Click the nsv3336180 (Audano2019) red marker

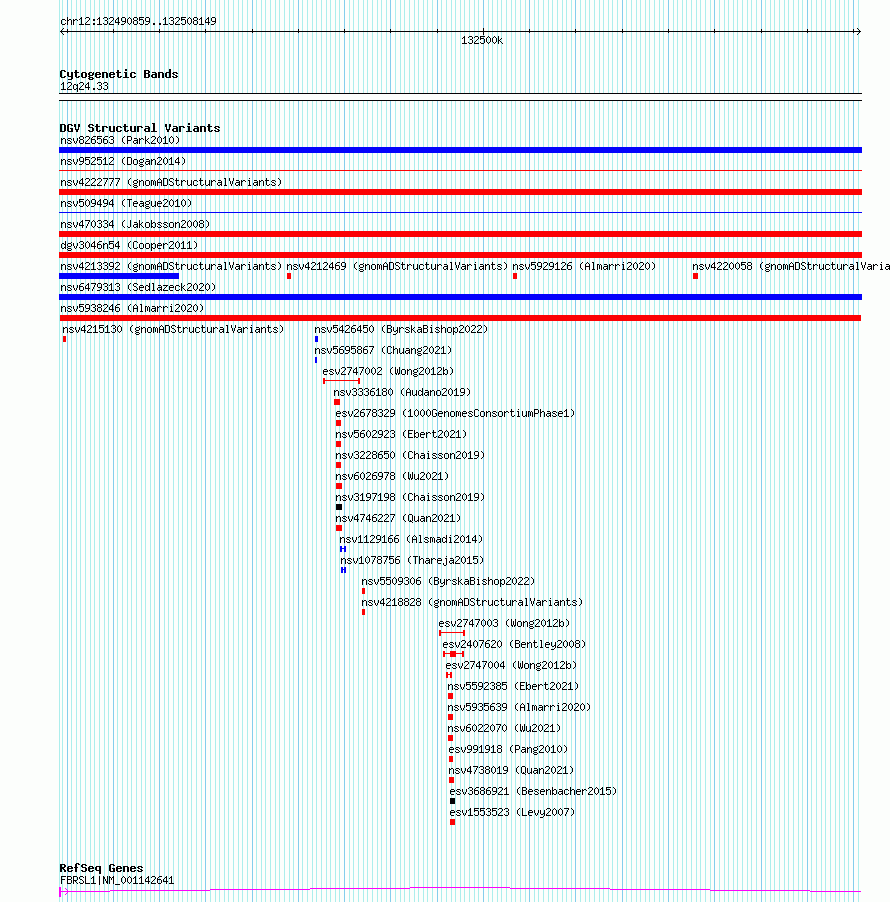pos(337,402)
